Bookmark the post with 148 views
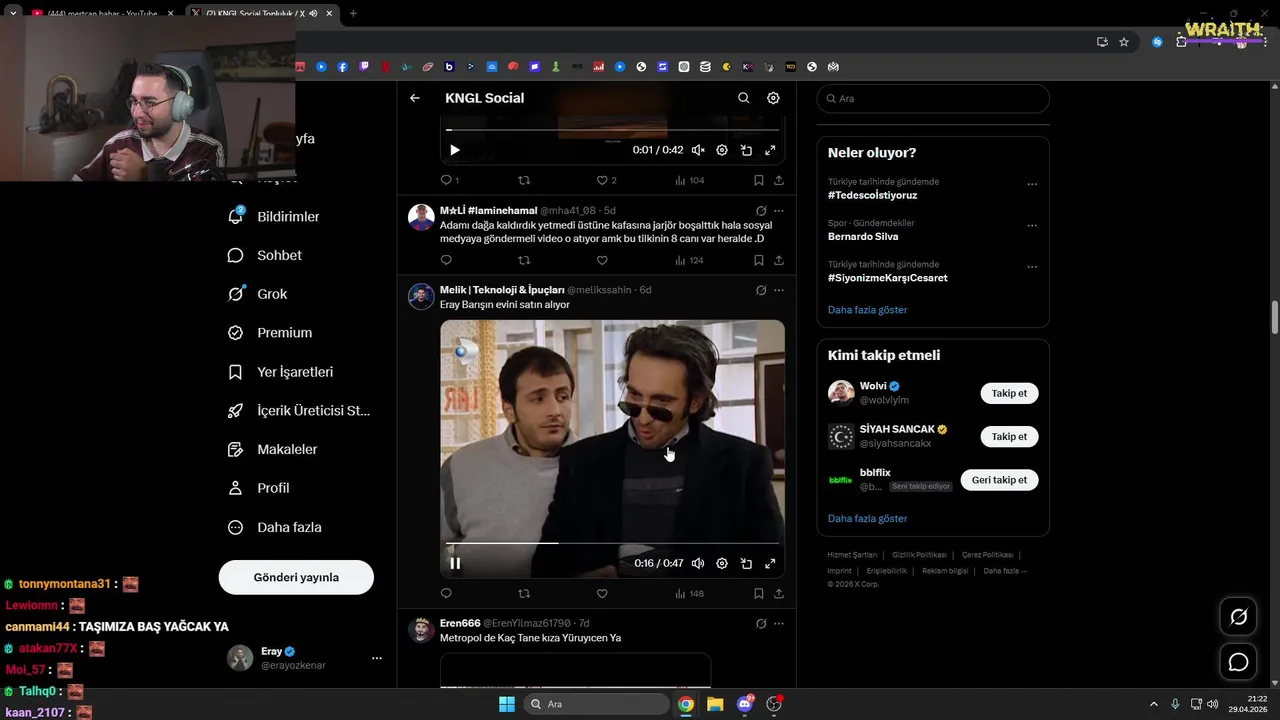1280x720 pixels. coord(758,593)
